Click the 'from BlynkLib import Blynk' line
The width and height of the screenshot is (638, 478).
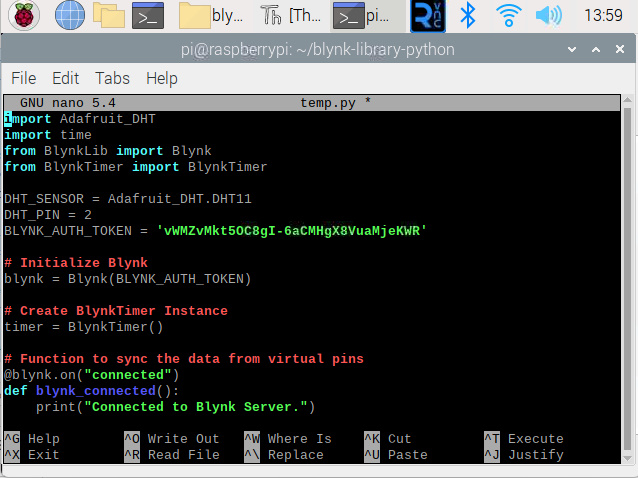pos(108,151)
